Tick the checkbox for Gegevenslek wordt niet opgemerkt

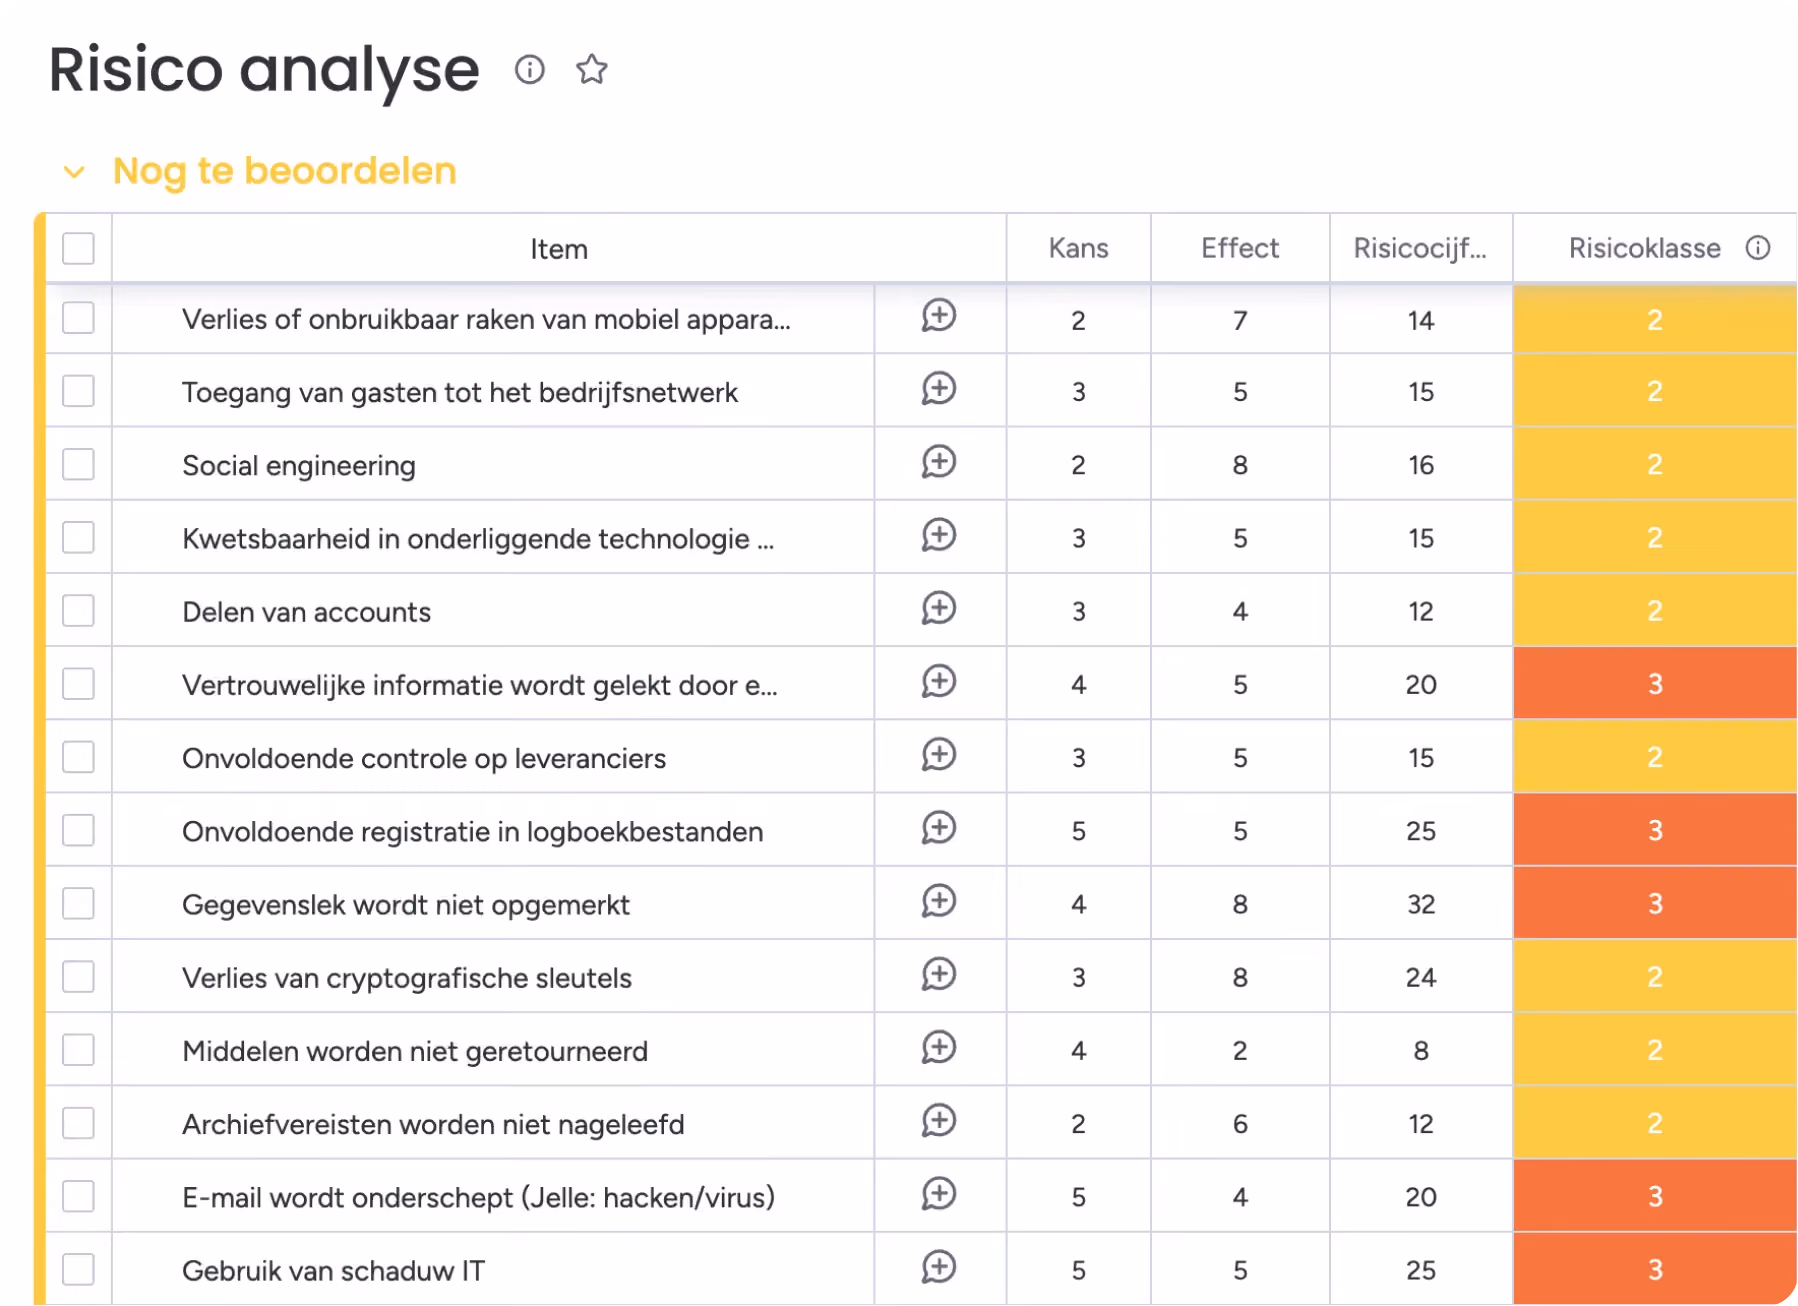(x=78, y=903)
